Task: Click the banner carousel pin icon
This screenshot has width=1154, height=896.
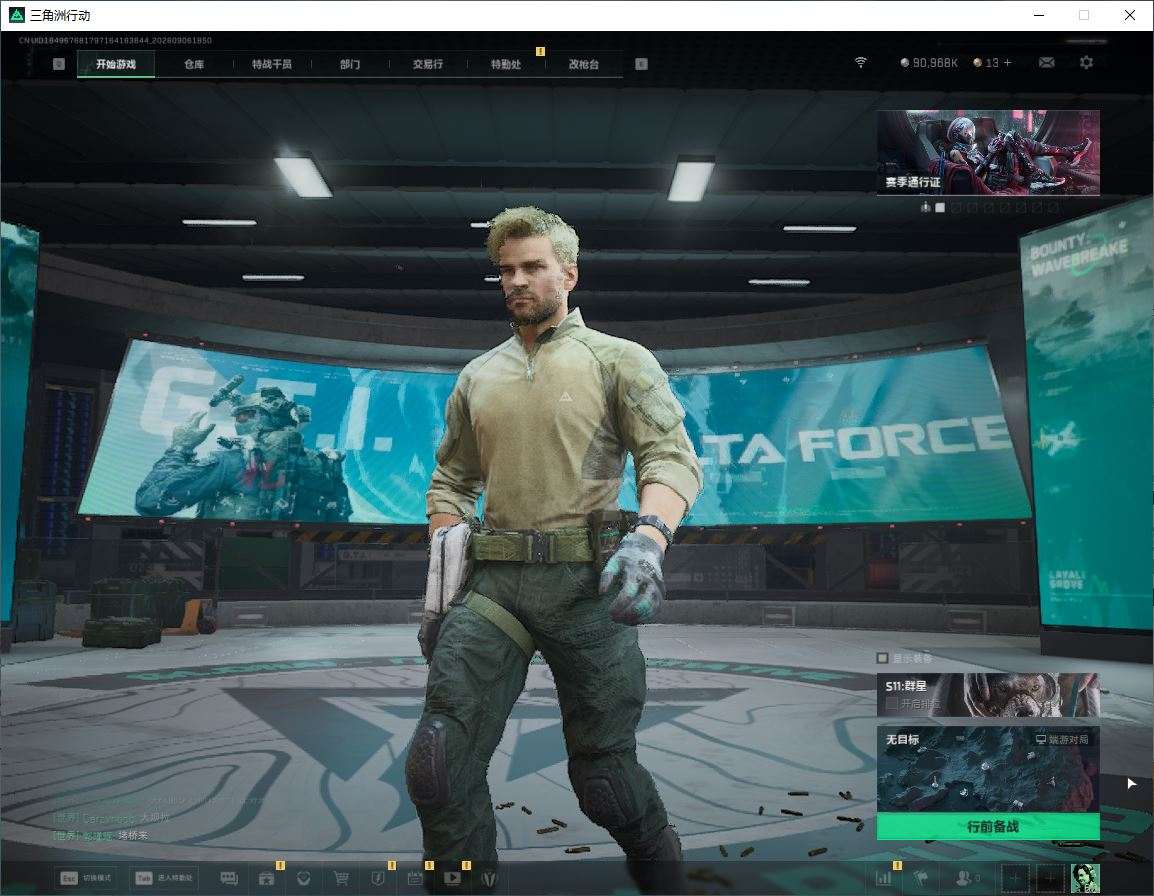Action: click(x=925, y=208)
